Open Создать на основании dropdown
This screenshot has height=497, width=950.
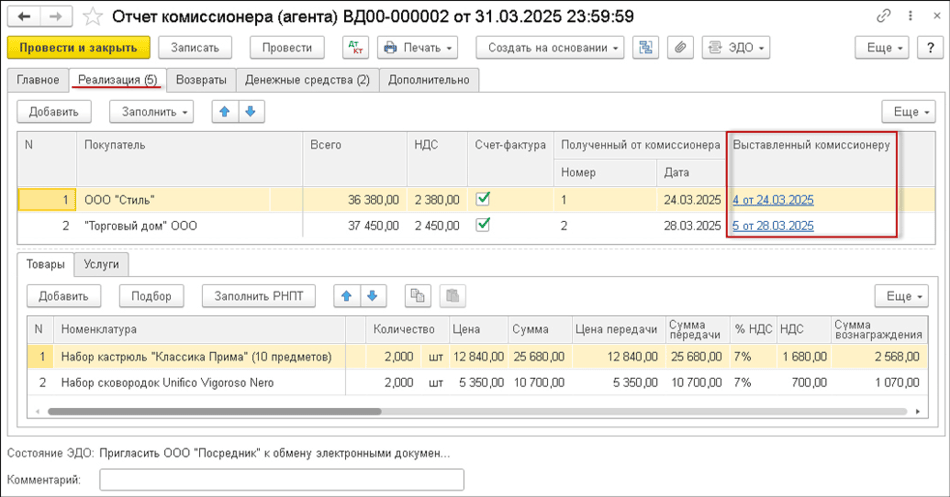point(549,48)
